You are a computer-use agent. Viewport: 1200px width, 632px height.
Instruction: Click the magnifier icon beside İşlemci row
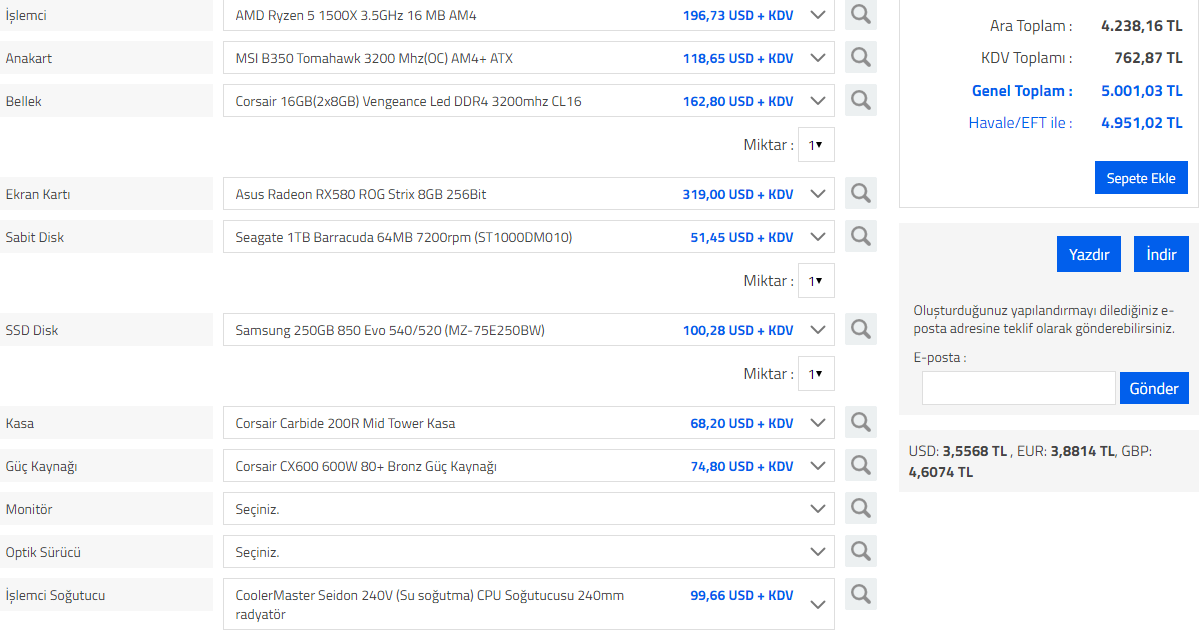(x=860, y=15)
